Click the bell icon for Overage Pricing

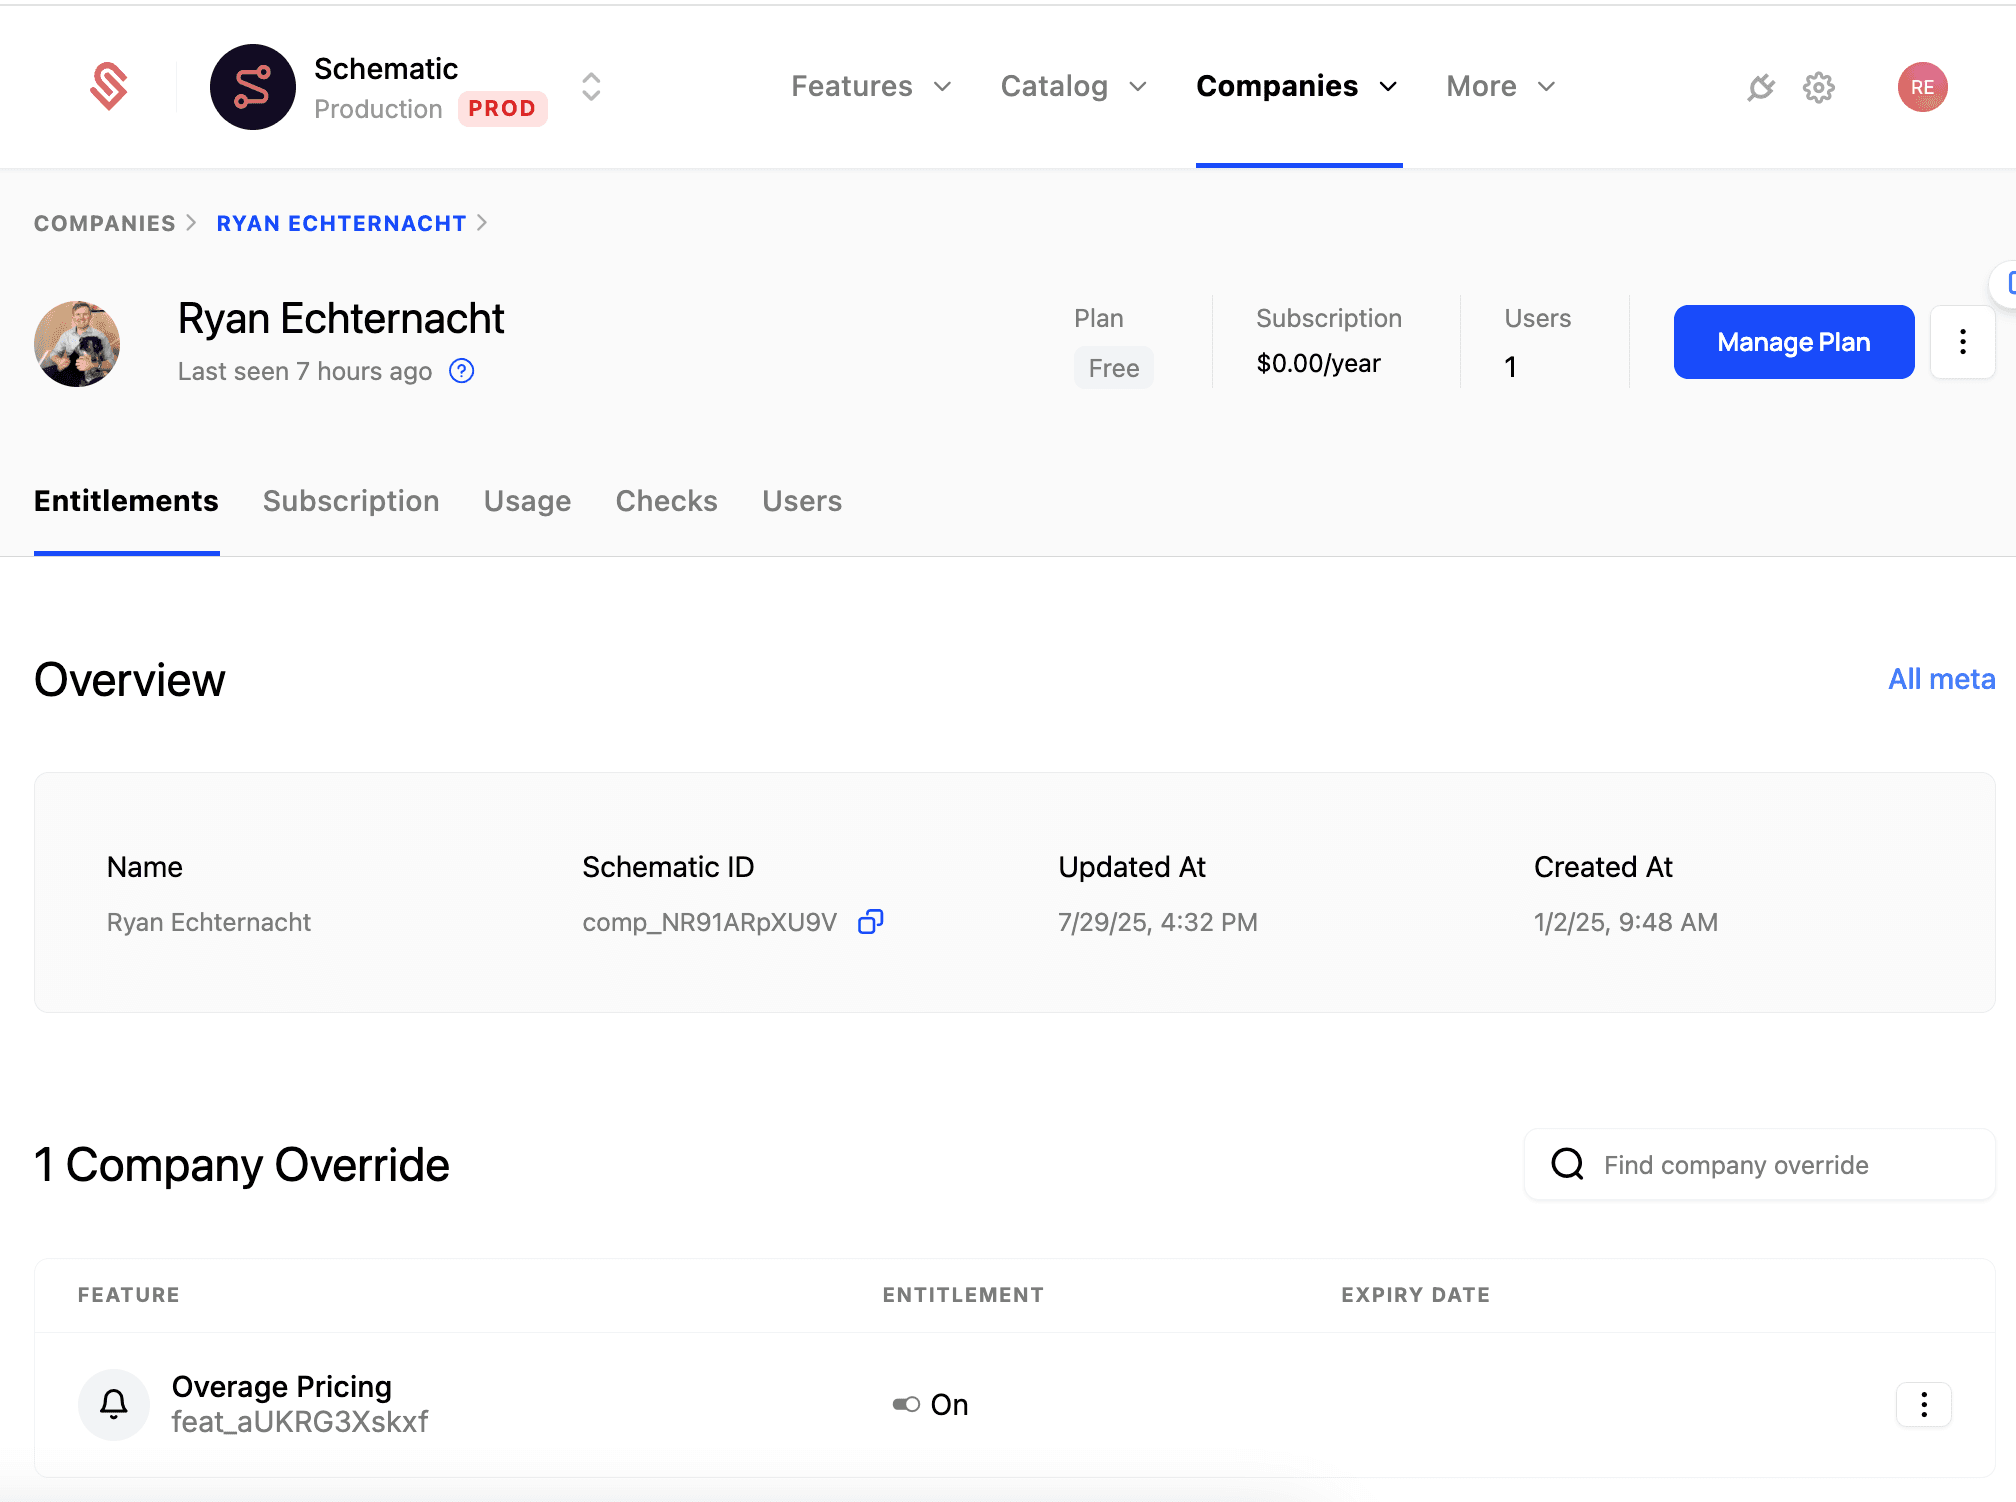point(114,1404)
